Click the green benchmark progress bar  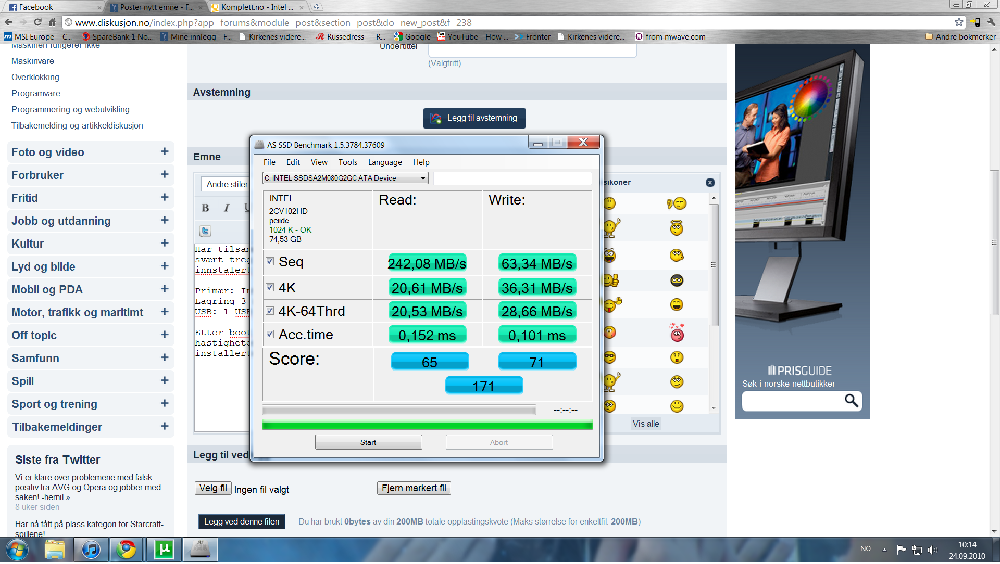[427, 425]
